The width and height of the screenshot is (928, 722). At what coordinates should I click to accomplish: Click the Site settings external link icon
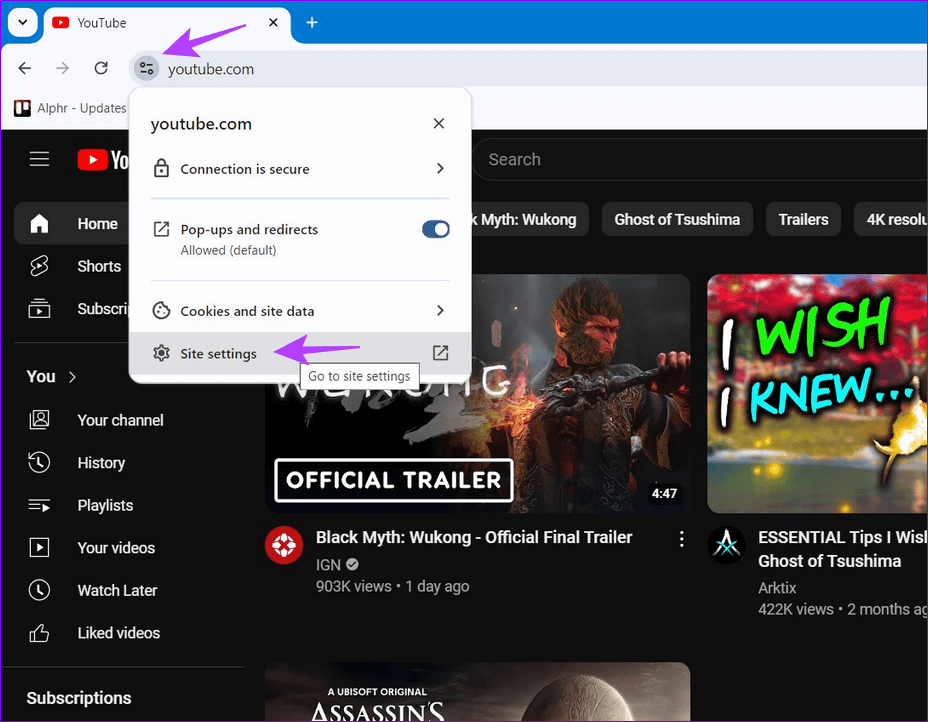click(x=440, y=353)
